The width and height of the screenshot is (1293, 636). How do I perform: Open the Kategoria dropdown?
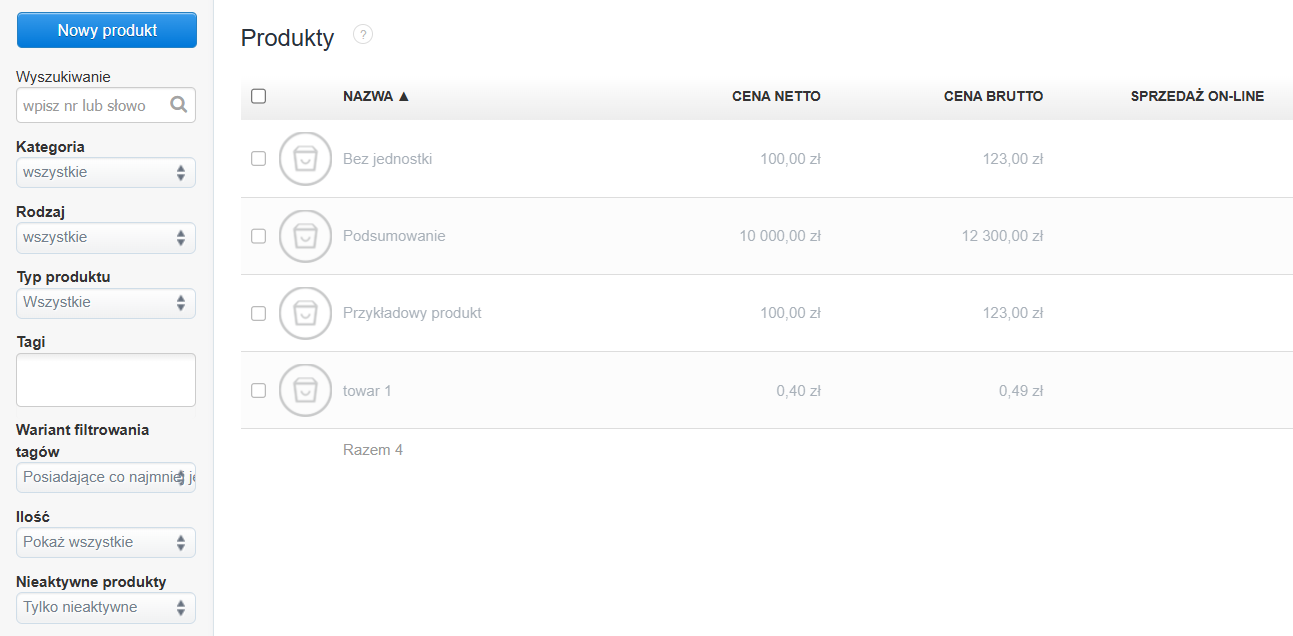106,172
